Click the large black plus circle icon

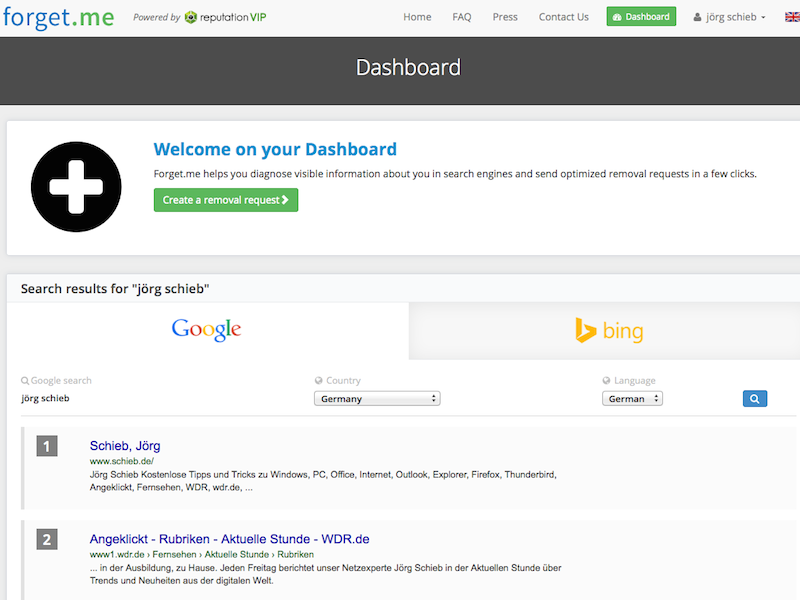(76, 187)
